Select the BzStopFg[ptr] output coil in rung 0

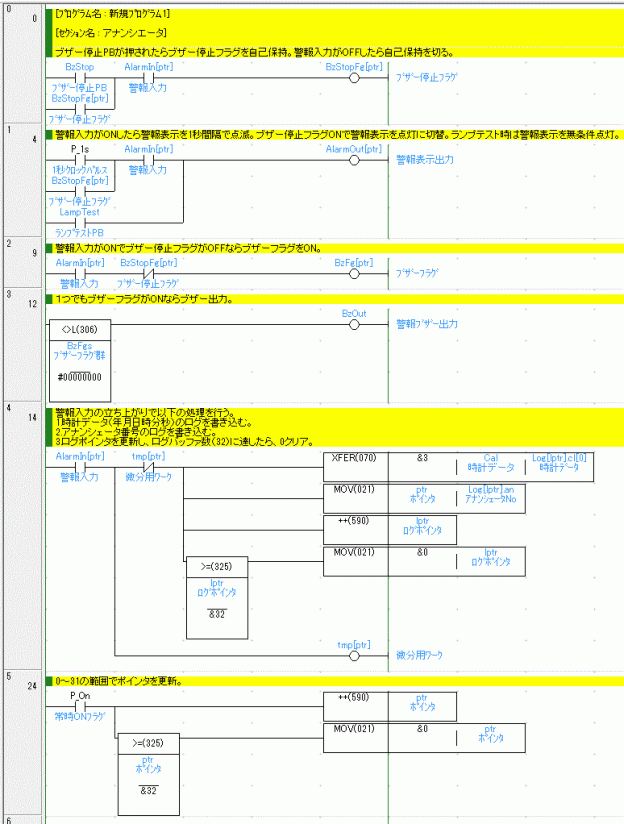354,78
